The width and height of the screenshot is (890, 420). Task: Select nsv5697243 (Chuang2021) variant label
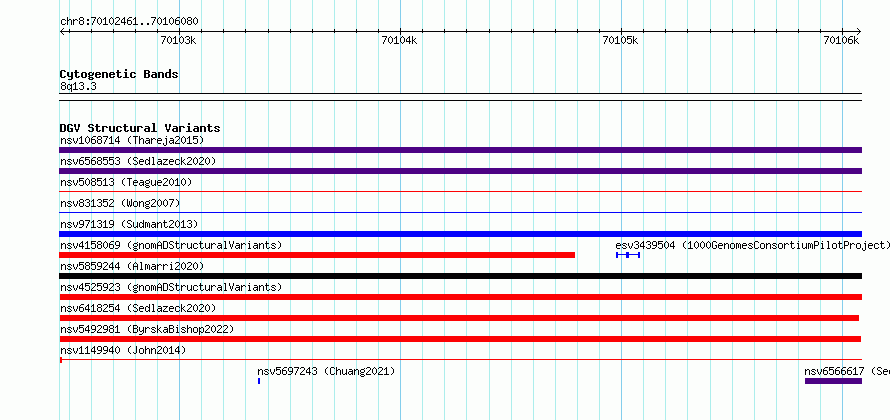click(x=326, y=371)
